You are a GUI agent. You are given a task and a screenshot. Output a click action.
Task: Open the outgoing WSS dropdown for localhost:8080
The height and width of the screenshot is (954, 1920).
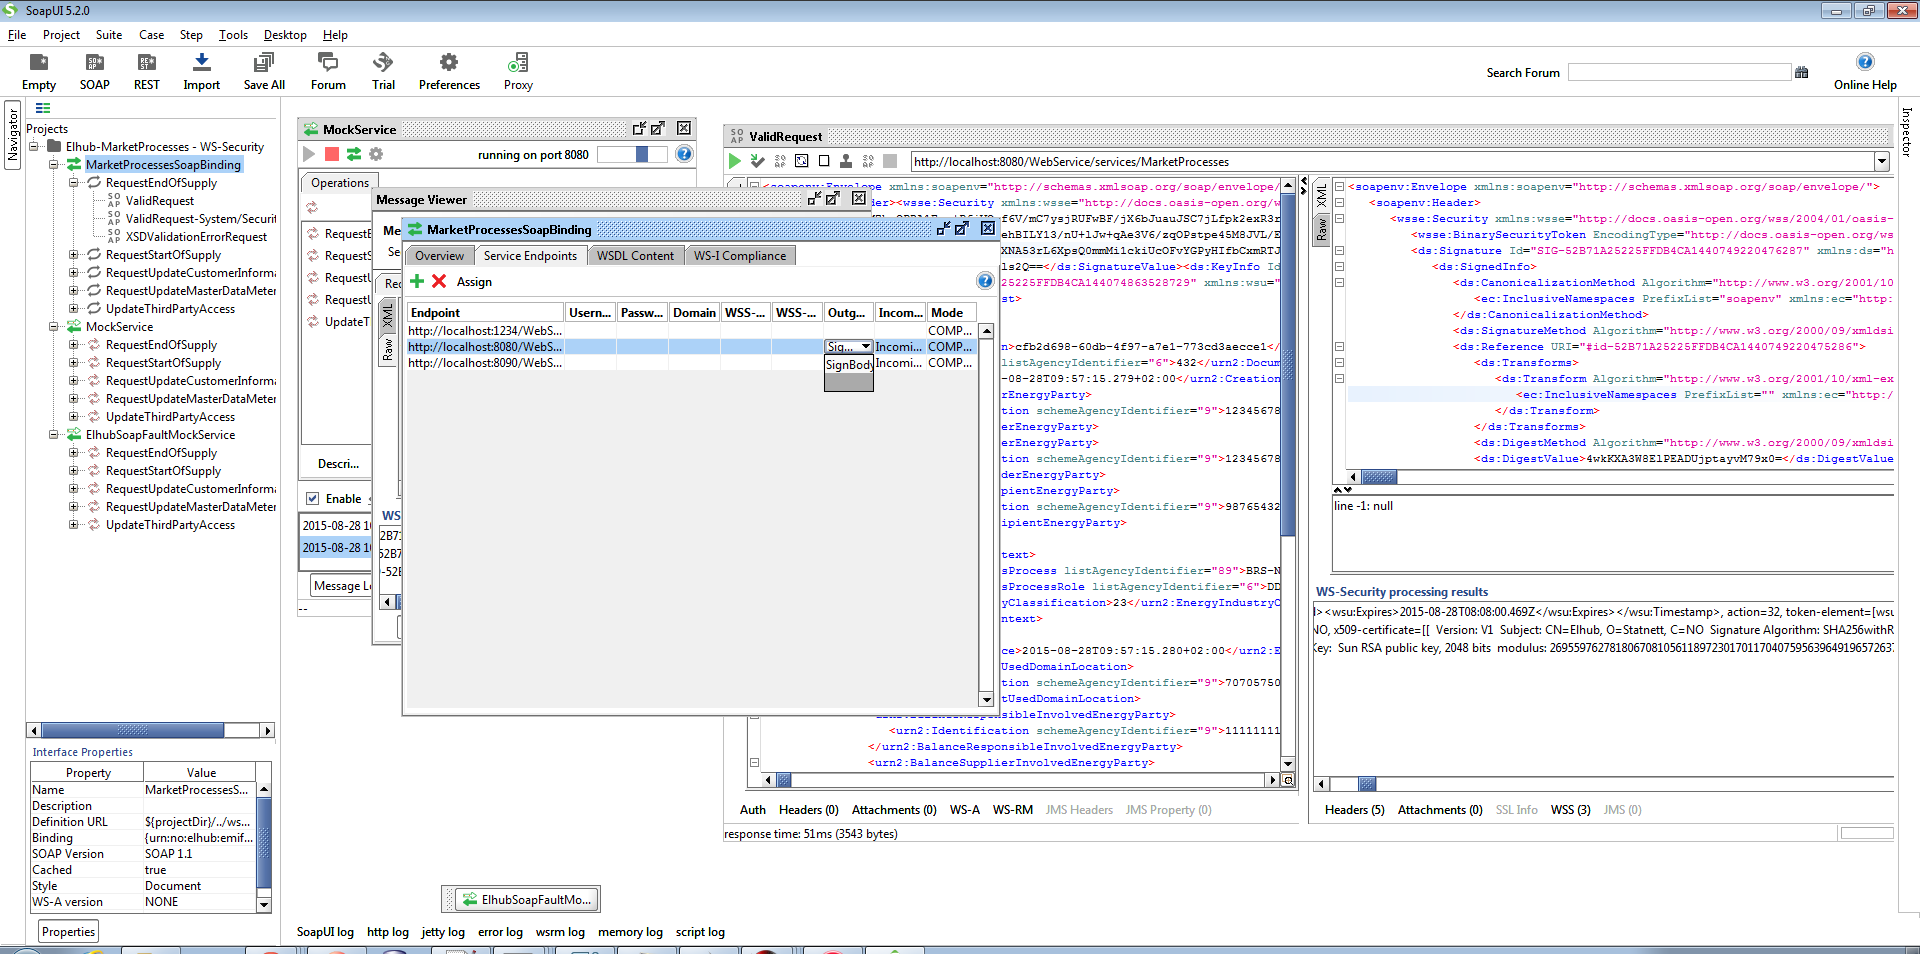pos(865,347)
